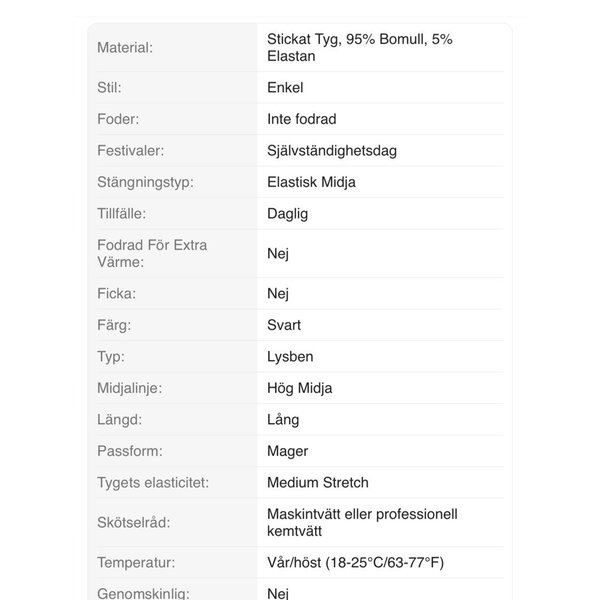This screenshot has width=600, height=600.
Task: Click the Stängningstyp label
Action: point(145,182)
